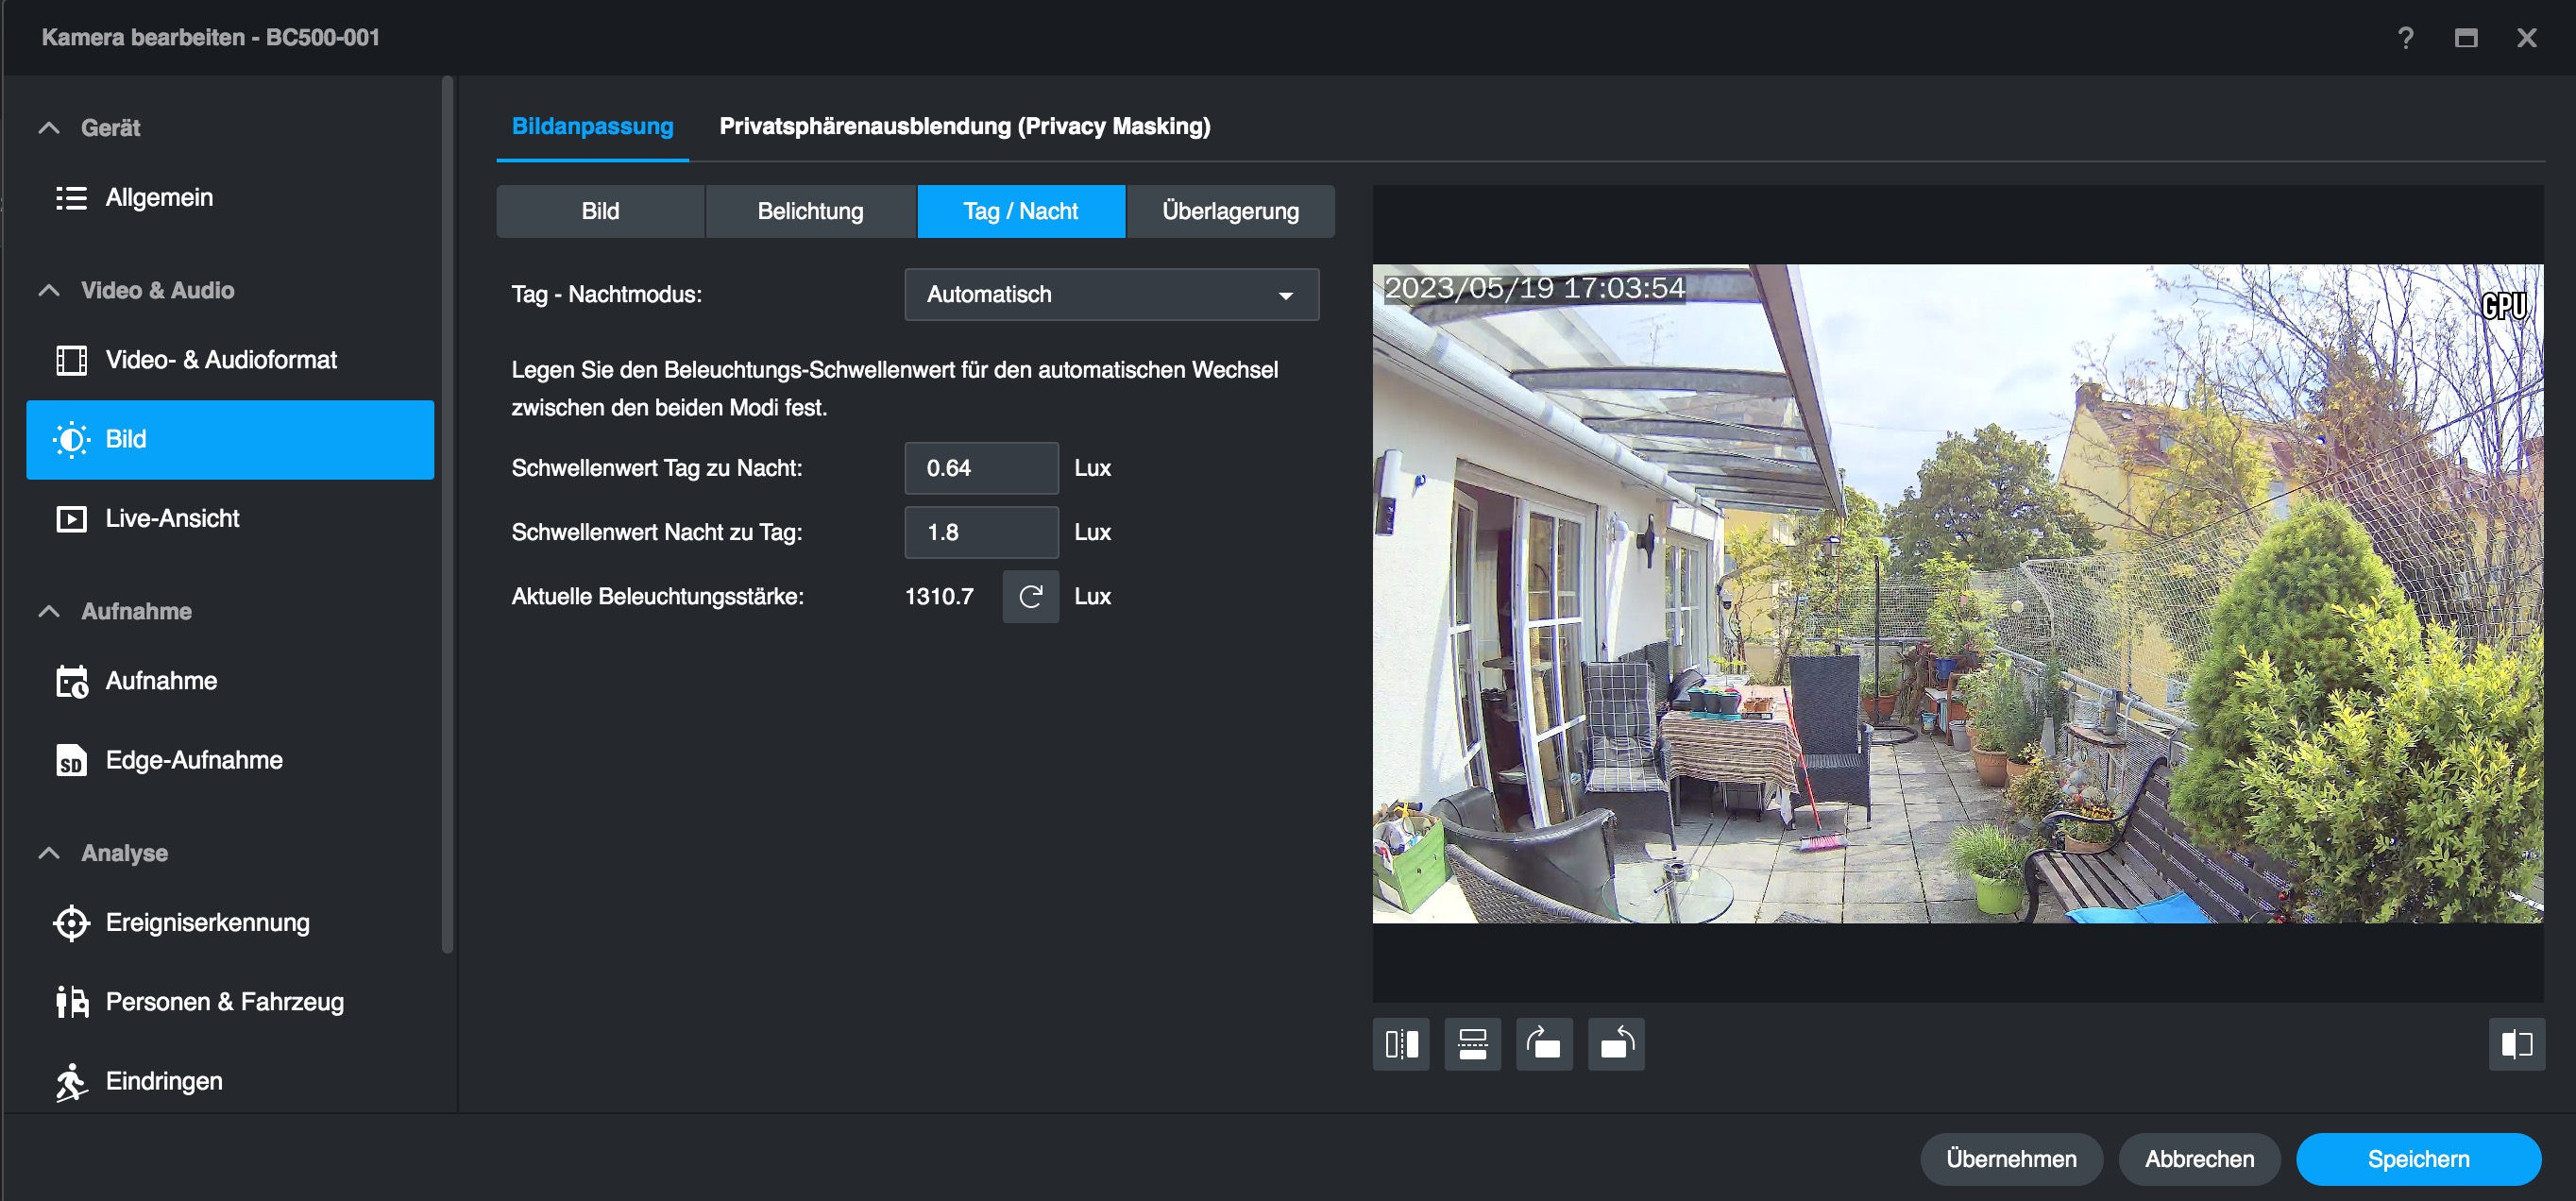Select the Überlagerung sub-tab
The height and width of the screenshot is (1201, 2576).
pos(1230,211)
